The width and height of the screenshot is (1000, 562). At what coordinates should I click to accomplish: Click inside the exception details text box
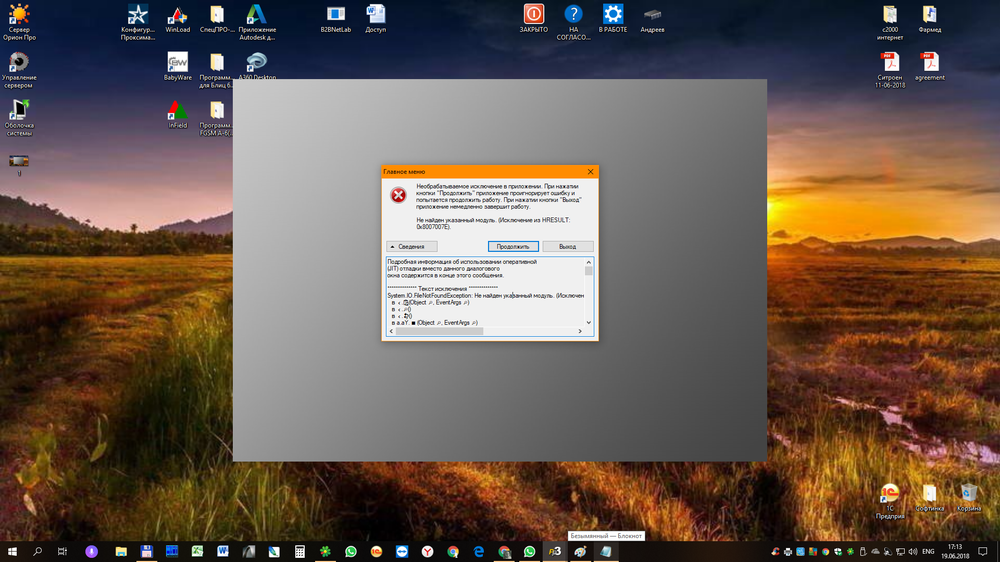click(480, 290)
